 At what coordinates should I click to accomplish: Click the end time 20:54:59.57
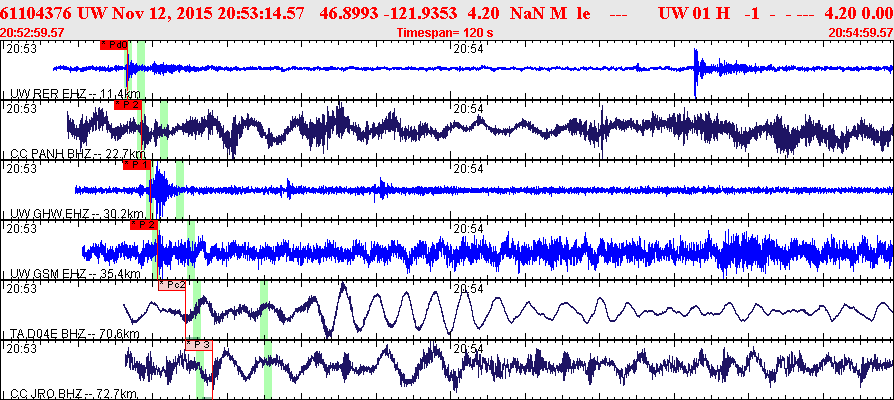(861, 33)
